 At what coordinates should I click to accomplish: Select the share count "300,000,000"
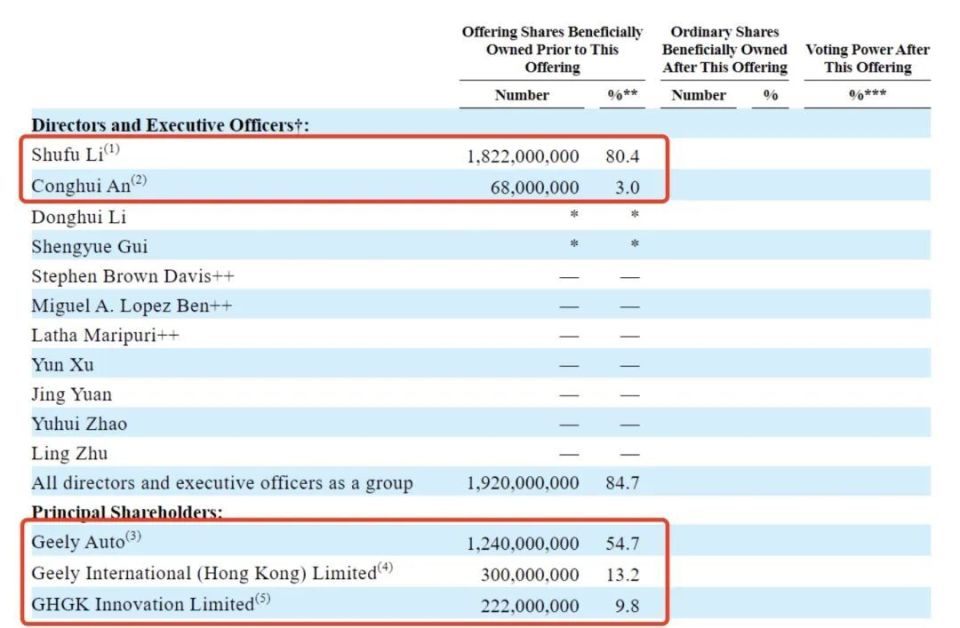530,575
